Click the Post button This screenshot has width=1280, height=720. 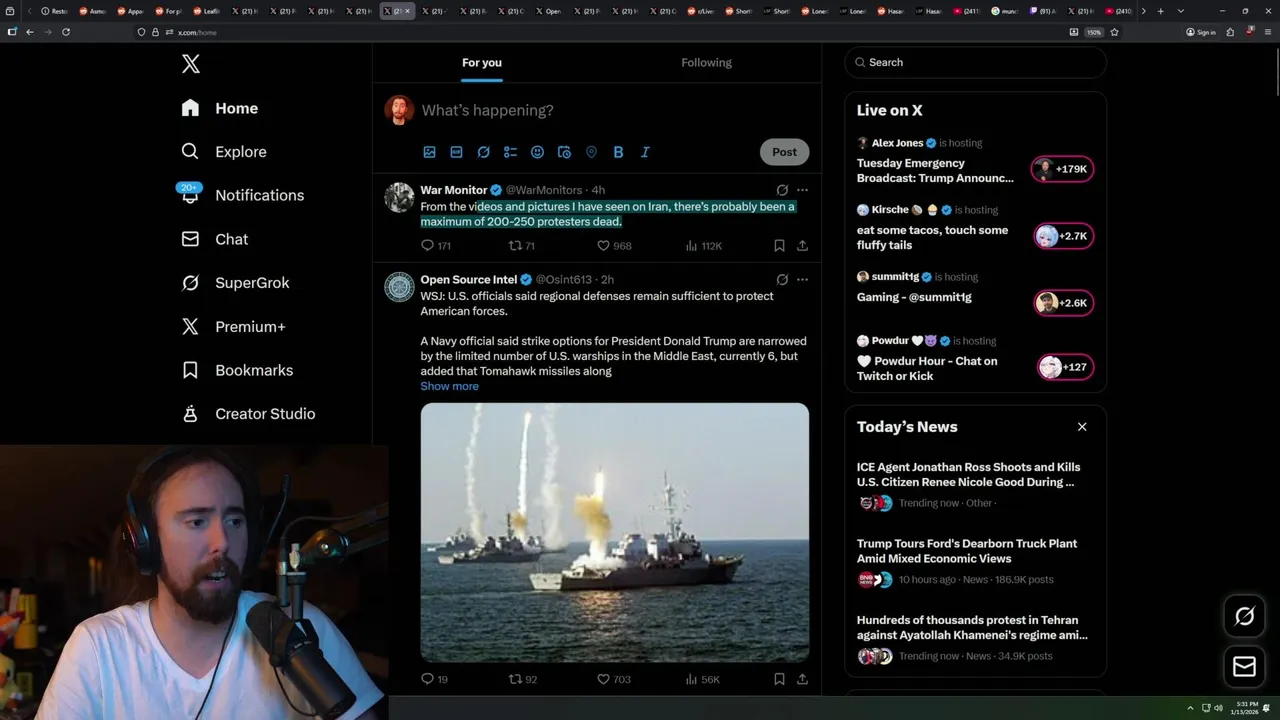tap(784, 152)
